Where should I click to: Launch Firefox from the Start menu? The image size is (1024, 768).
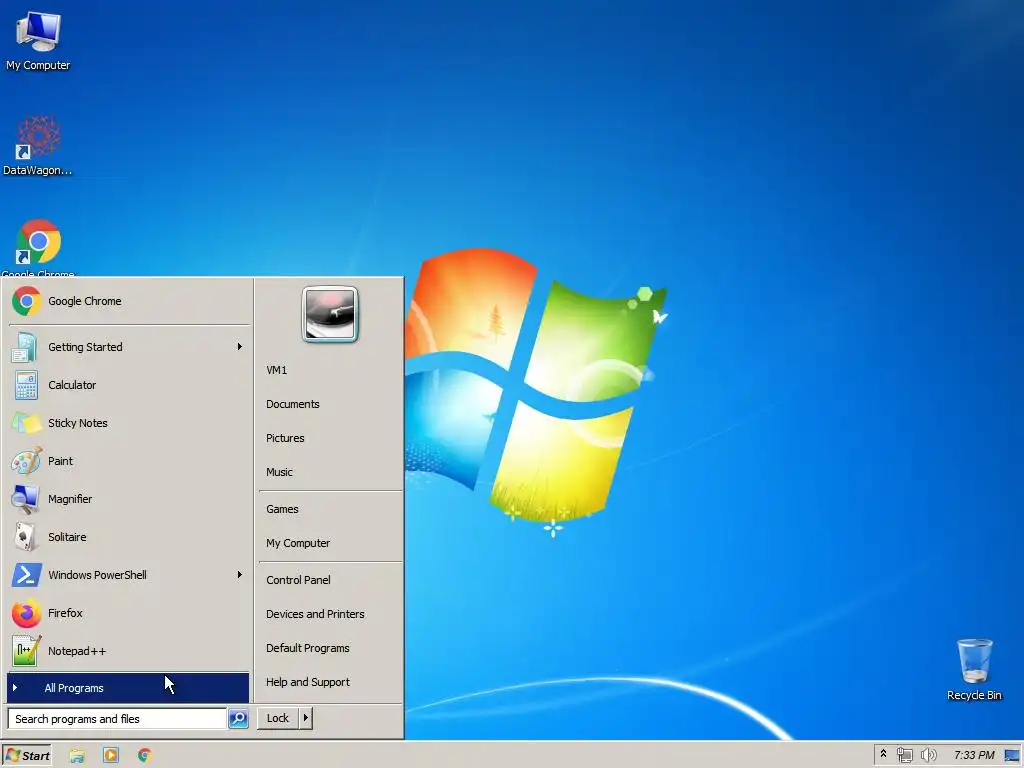pos(129,613)
